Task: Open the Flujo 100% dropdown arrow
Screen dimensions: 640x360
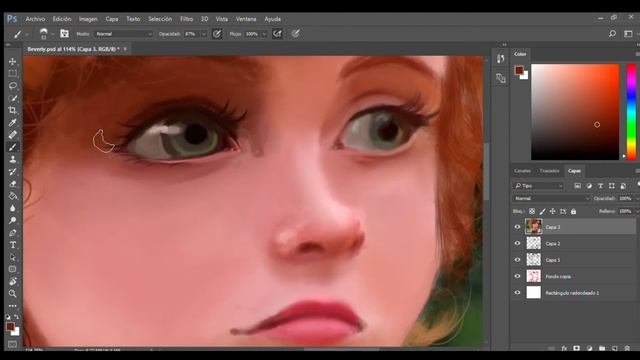Action: click(264, 34)
